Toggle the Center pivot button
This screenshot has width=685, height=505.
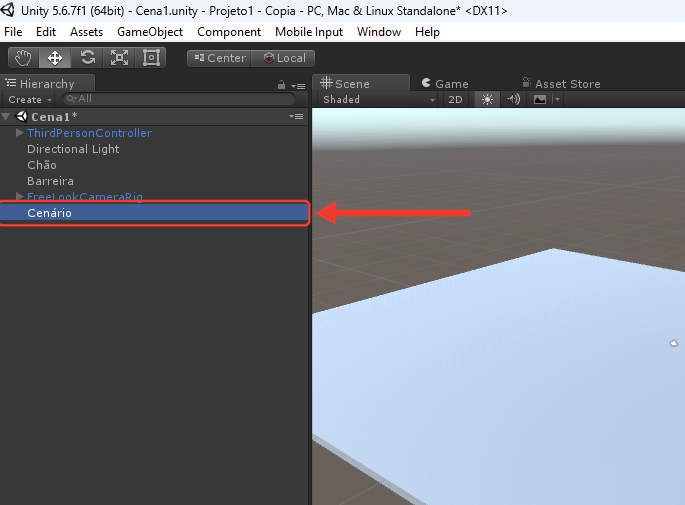point(220,58)
